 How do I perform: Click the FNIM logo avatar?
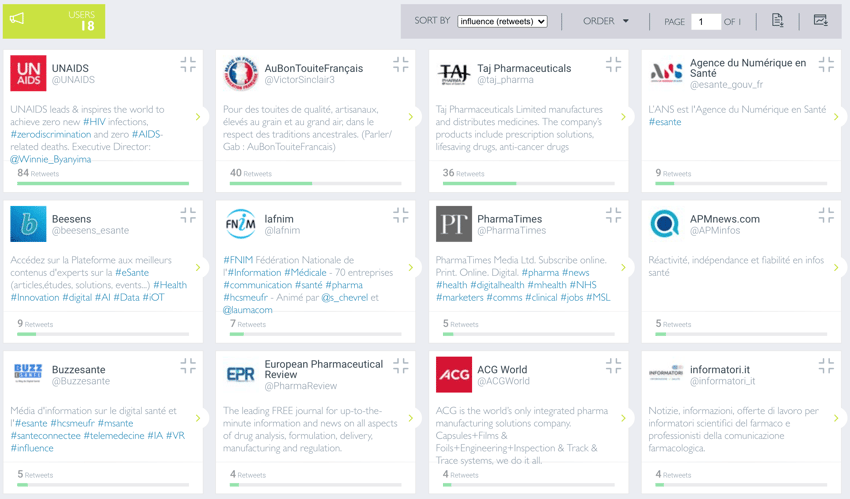coord(241,224)
